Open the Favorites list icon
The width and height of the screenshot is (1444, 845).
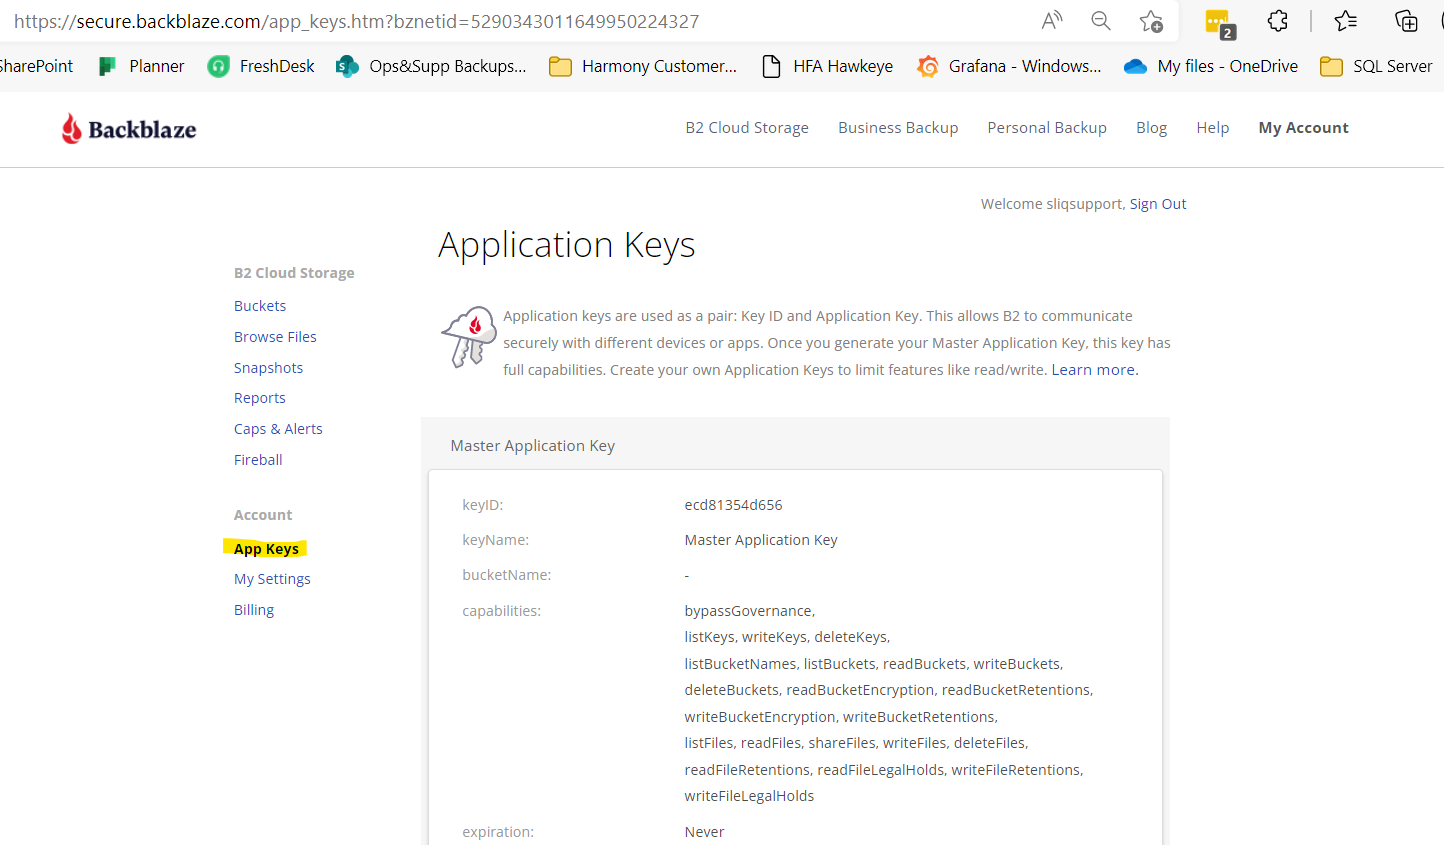[x=1346, y=20]
